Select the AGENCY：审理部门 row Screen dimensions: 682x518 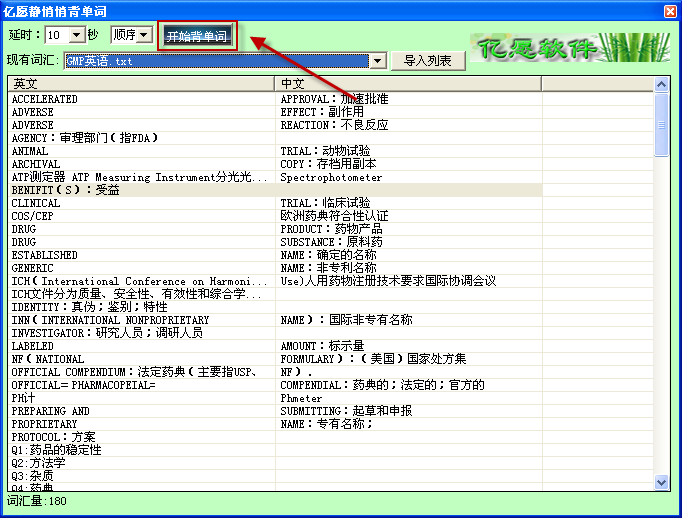click(276, 138)
